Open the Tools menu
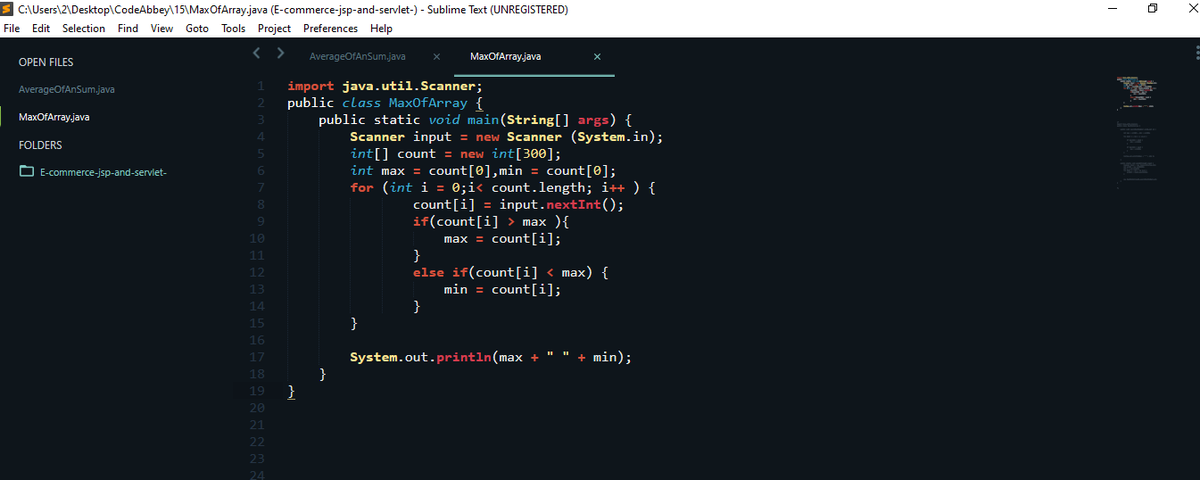This screenshot has width=1200, height=480. (233, 28)
